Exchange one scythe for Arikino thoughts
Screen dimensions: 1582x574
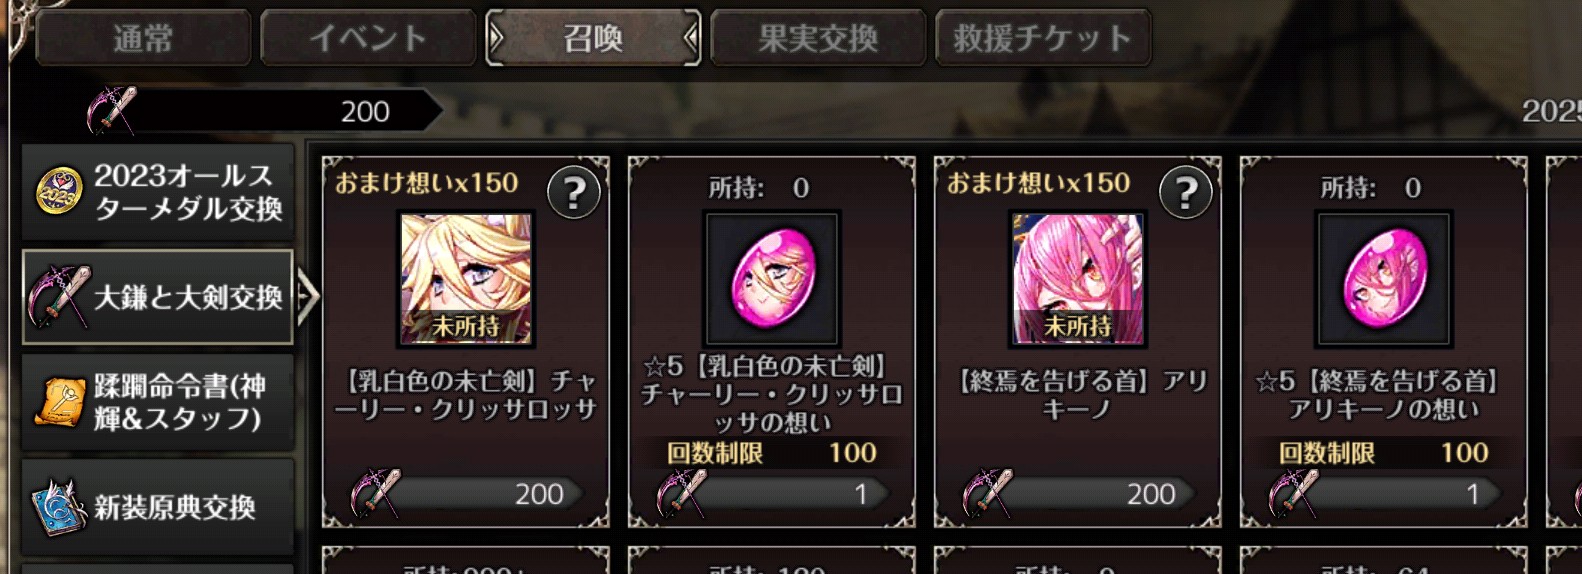coord(1384,493)
